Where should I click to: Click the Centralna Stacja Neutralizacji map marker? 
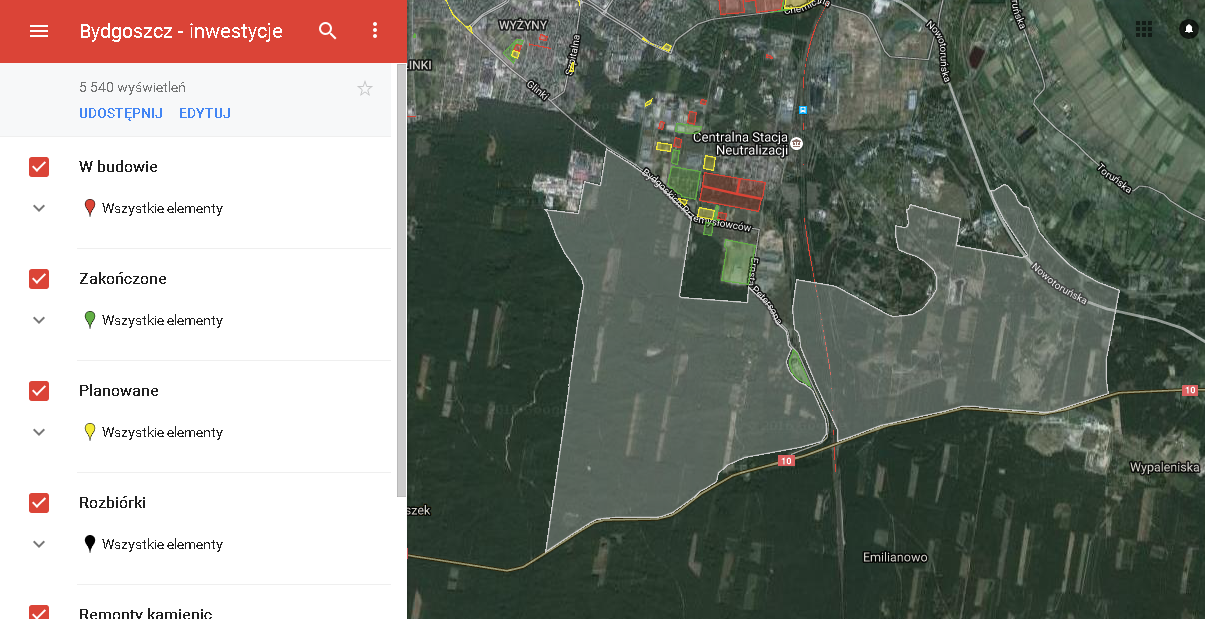(x=796, y=144)
